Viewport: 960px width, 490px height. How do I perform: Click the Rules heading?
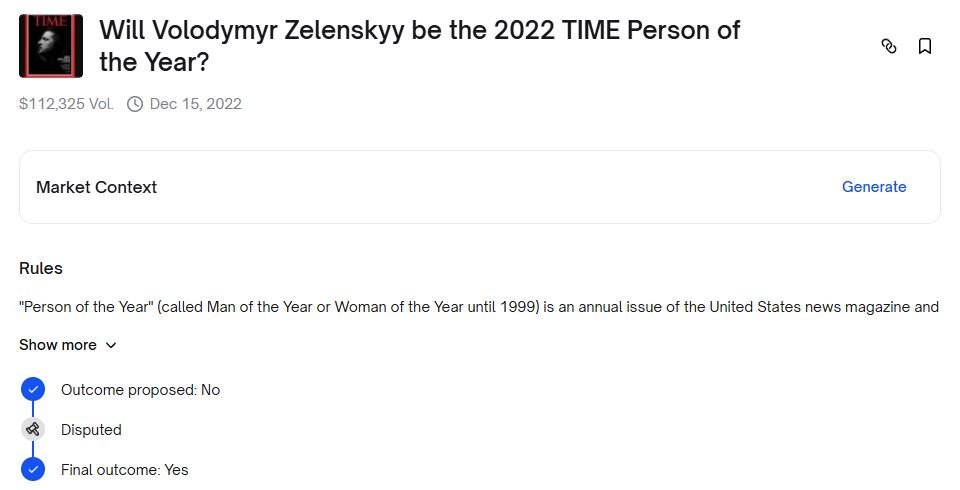point(41,268)
